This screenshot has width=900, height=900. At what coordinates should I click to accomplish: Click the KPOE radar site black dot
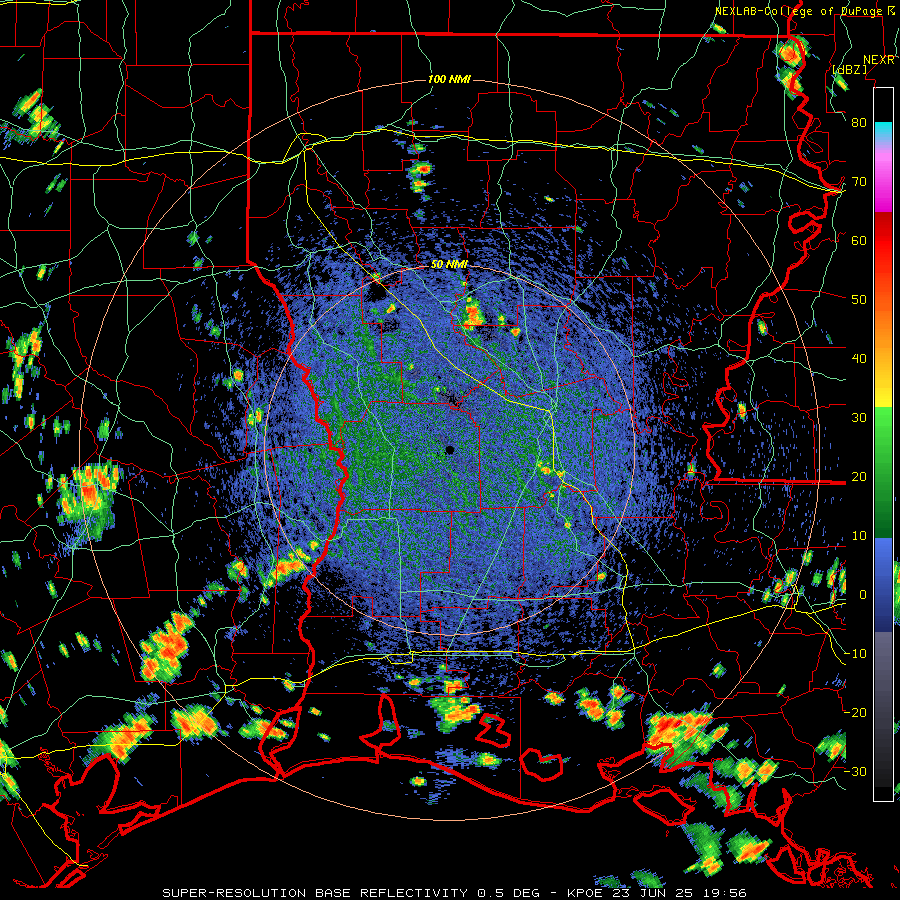pyautogui.click(x=450, y=450)
